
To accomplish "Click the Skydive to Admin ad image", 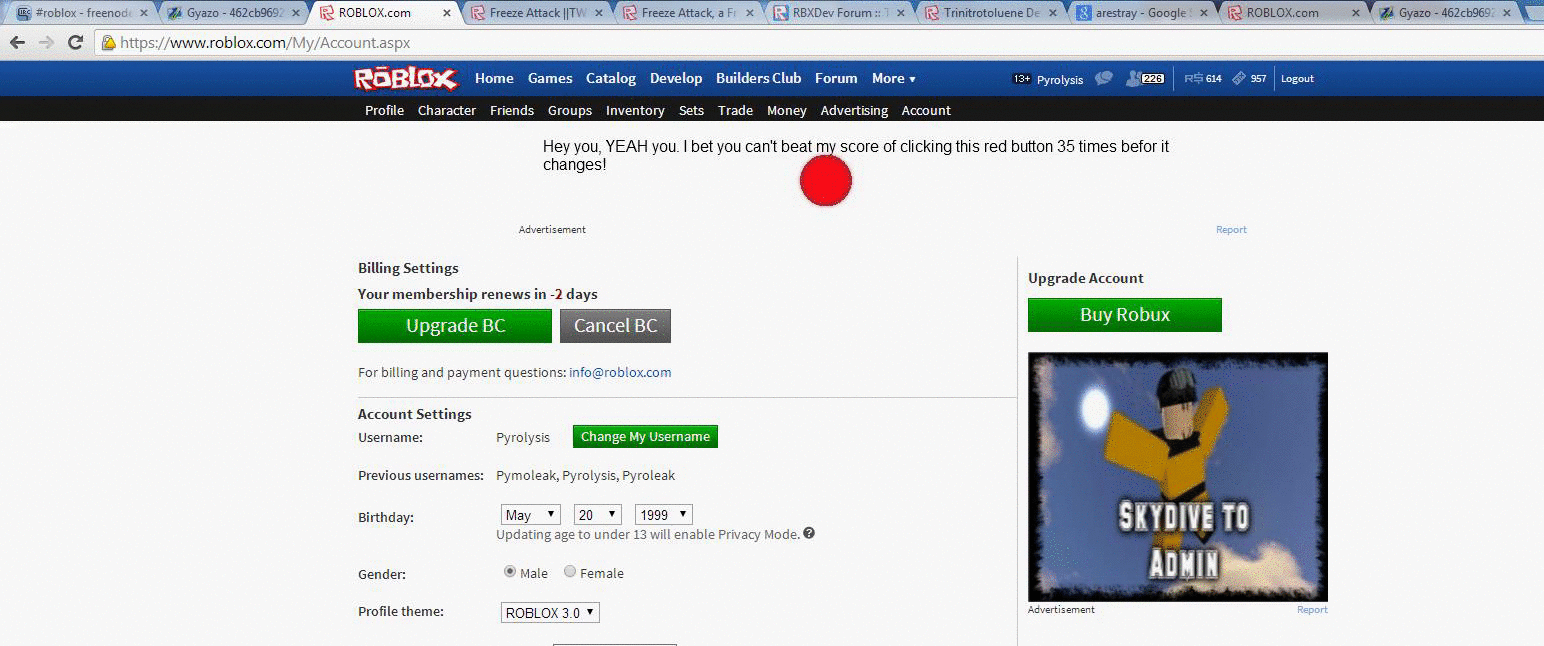I will pos(1178,476).
